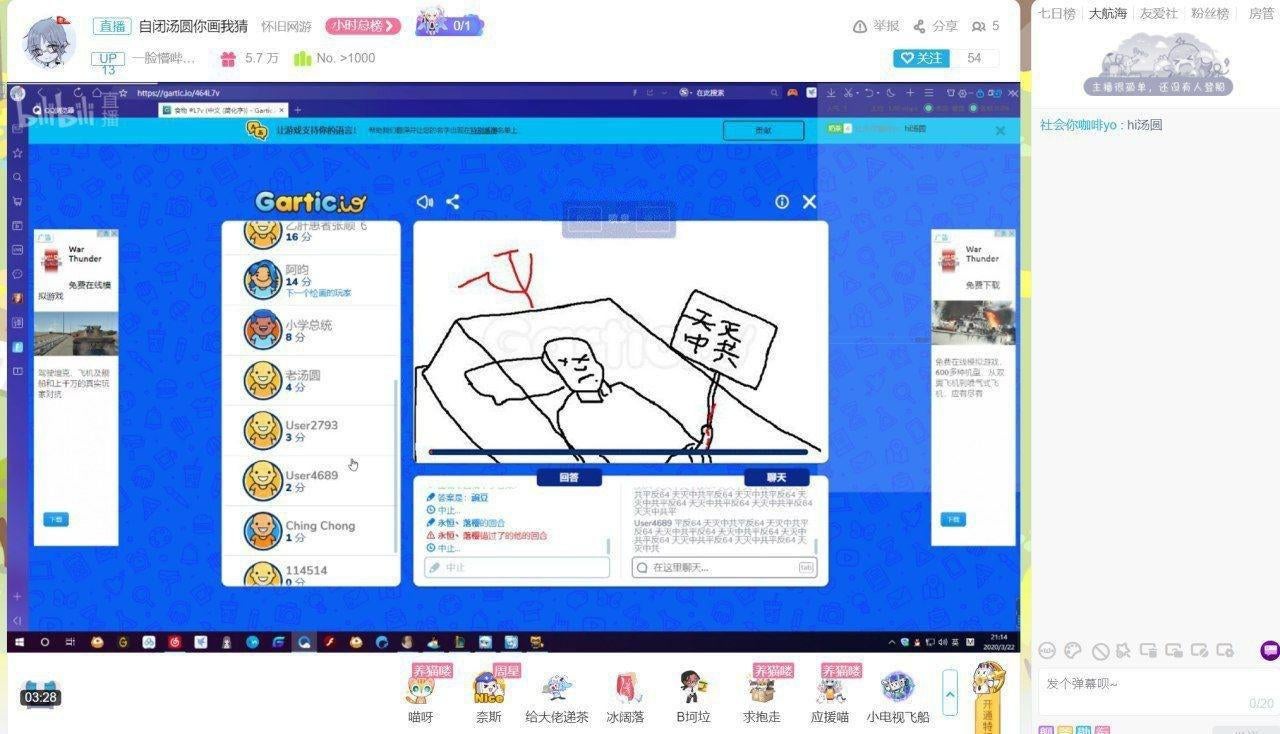This screenshot has width=1280, height=734.
Task: Select player 阿昀 in the list
Action: (310, 280)
